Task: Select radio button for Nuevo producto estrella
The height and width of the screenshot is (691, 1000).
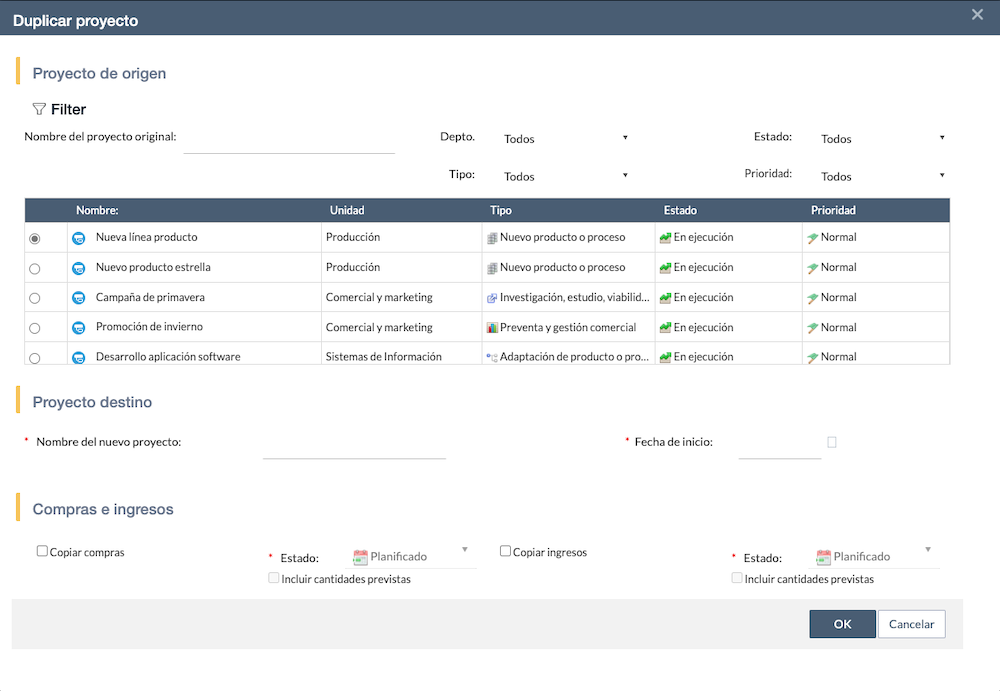Action: coord(35,268)
